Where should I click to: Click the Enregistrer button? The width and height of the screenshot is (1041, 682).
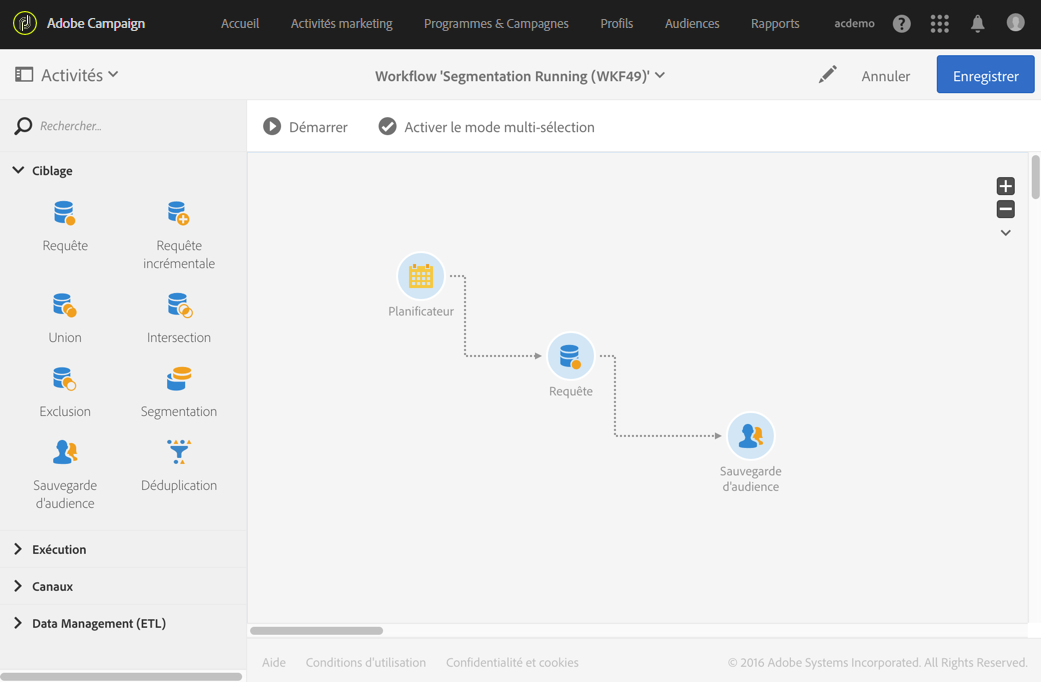tap(985, 75)
